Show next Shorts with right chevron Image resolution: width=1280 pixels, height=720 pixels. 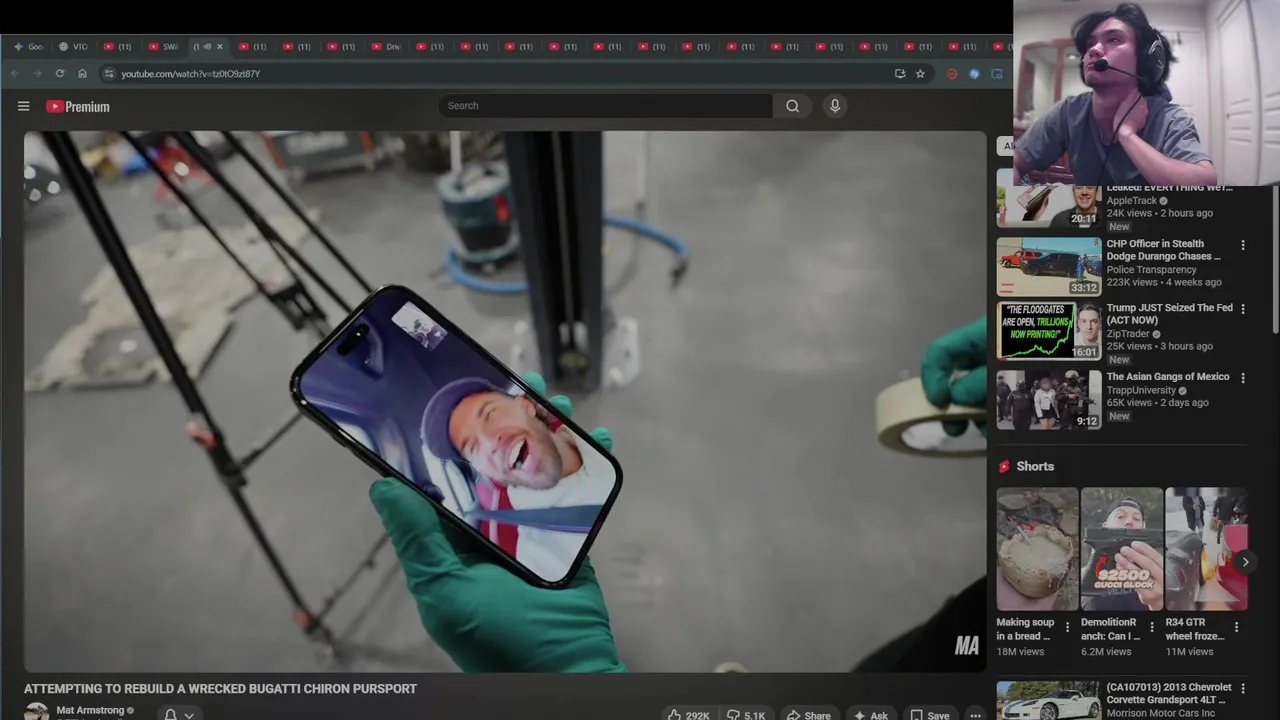point(1245,562)
